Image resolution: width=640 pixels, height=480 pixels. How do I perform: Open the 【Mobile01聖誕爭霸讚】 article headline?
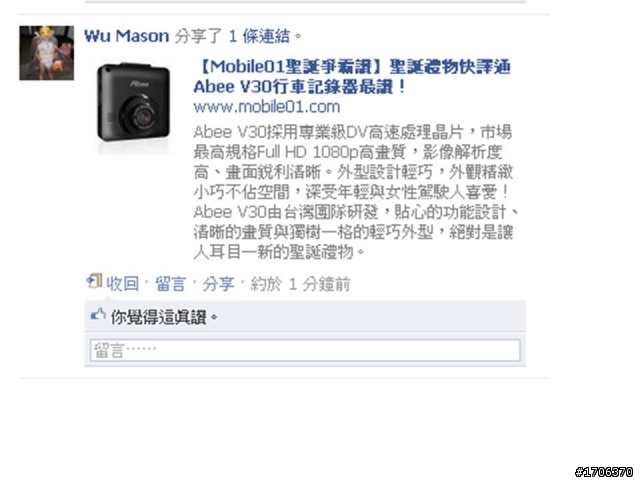pyautogui.click(x=352, y=67)
